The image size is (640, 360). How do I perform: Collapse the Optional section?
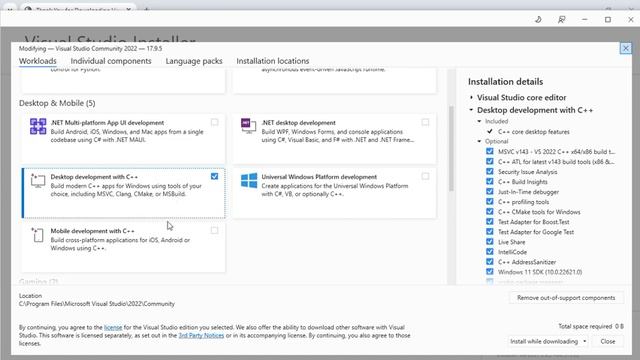pos(480,141)
